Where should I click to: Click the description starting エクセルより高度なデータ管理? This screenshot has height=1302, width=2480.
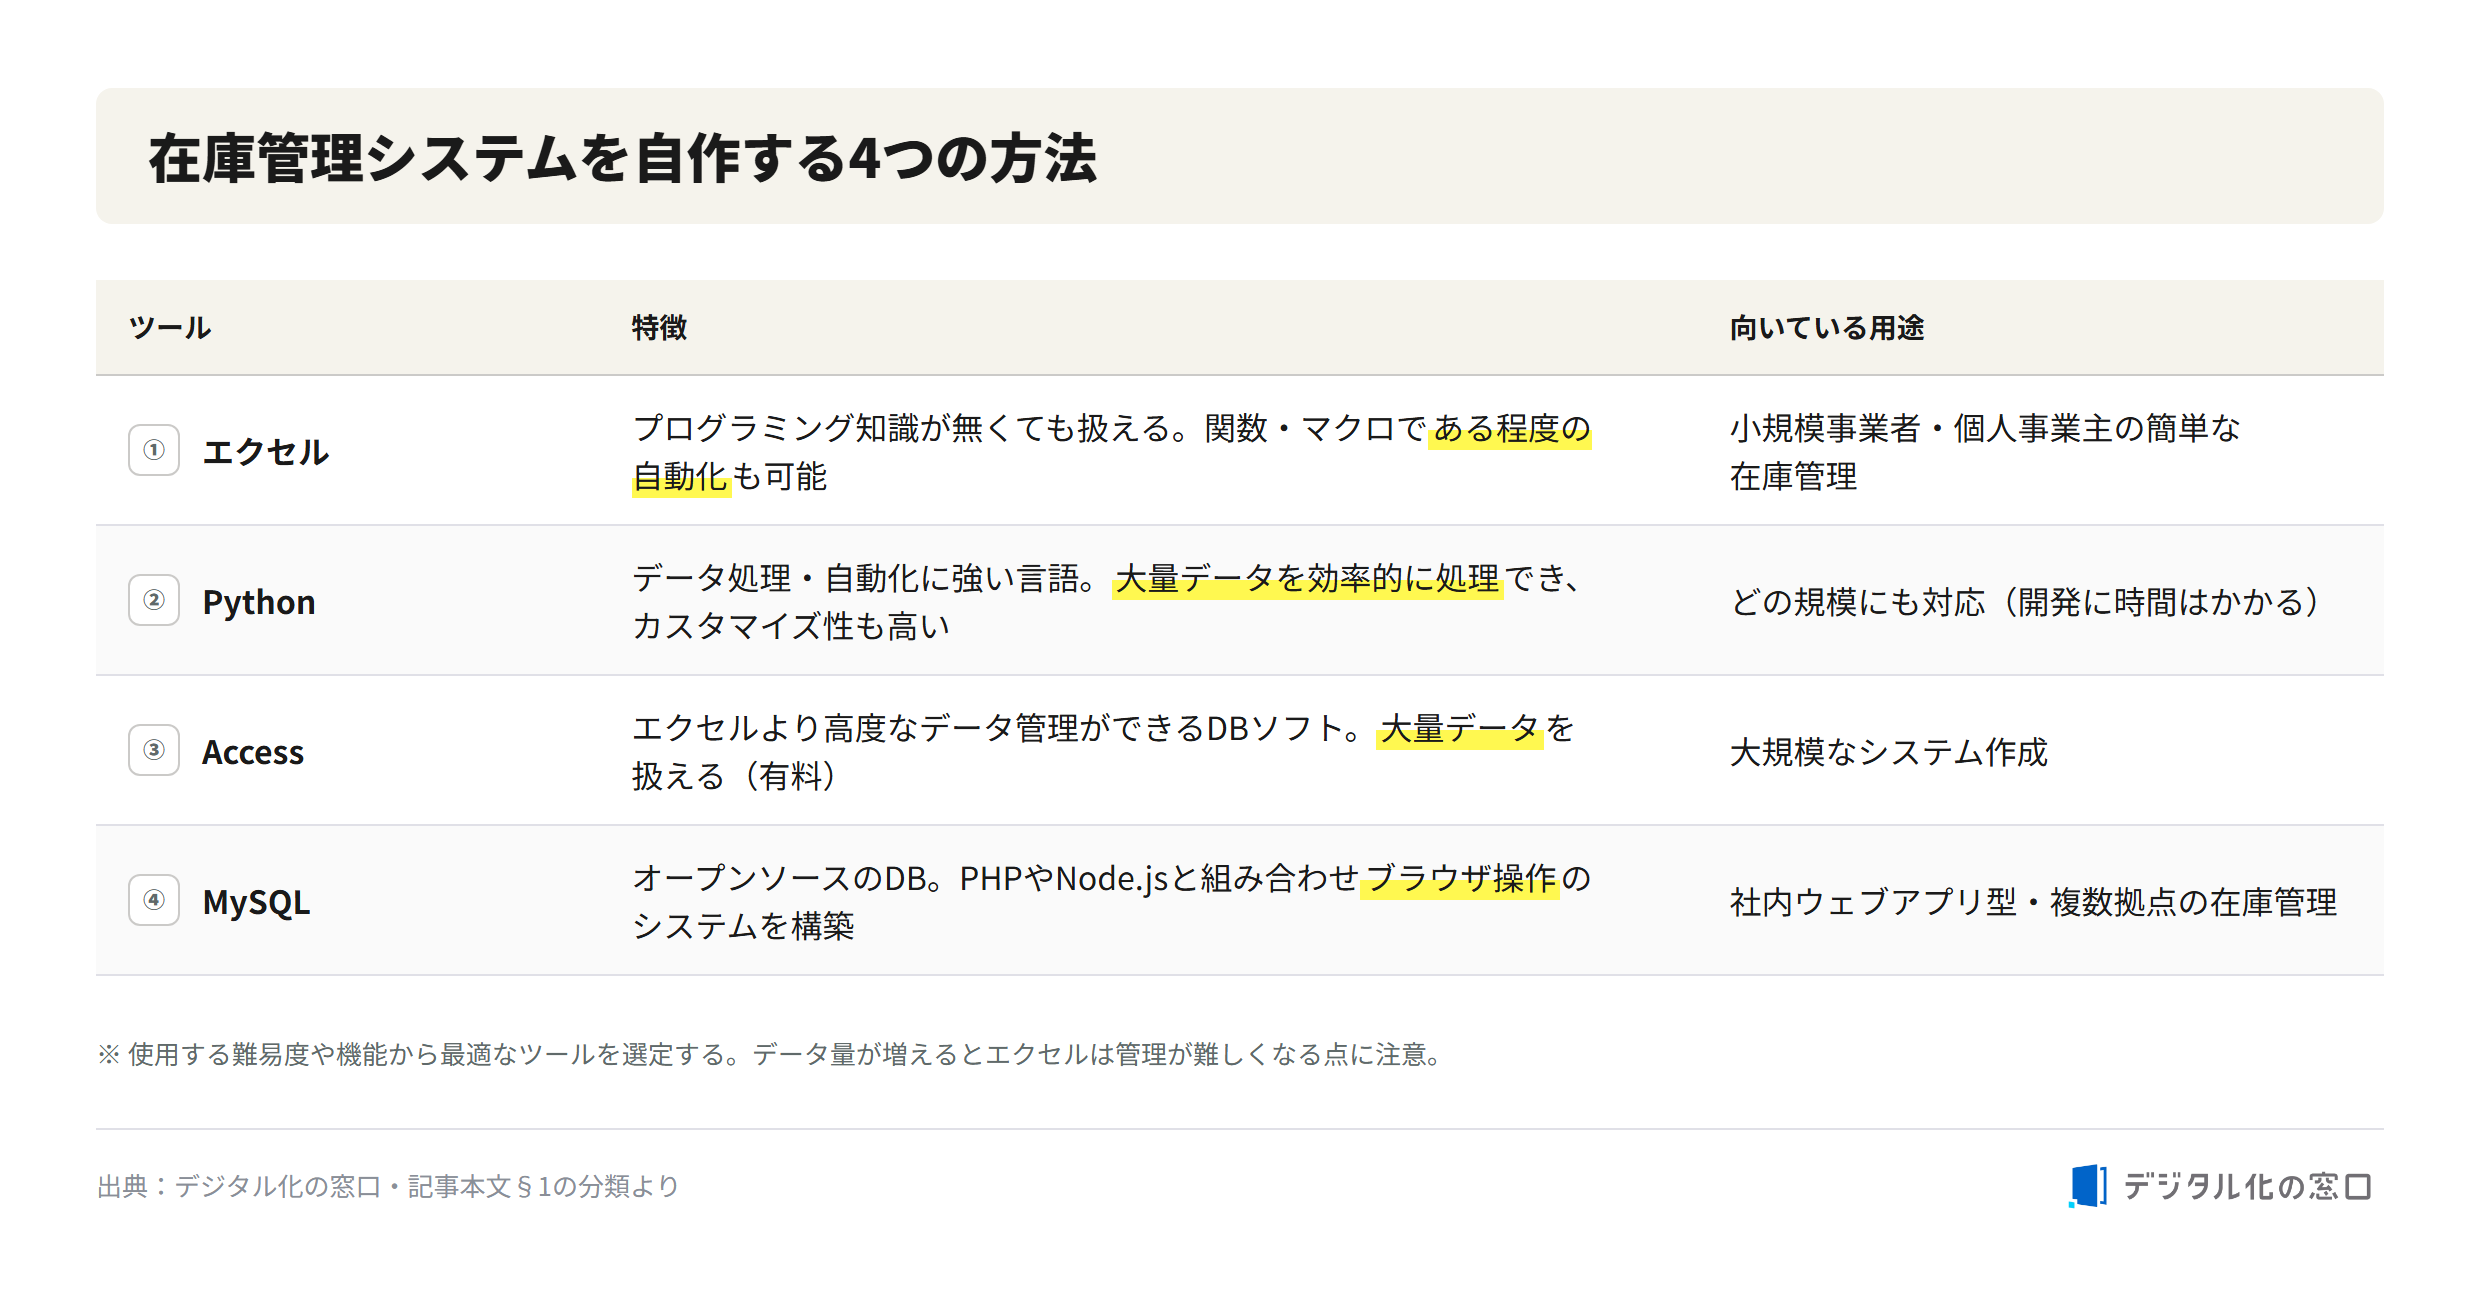pyautogui.click(x=1104, y=752)
